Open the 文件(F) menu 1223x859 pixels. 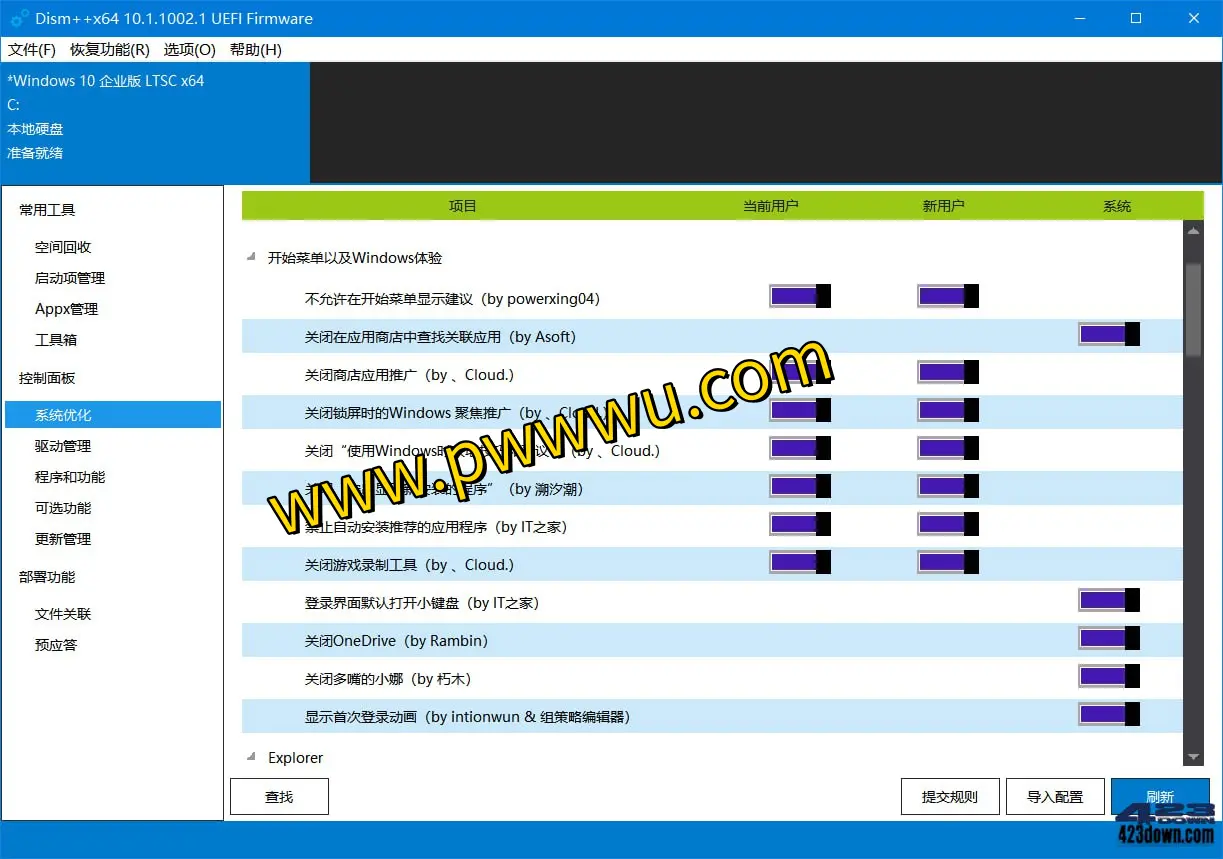pos(32,50)
